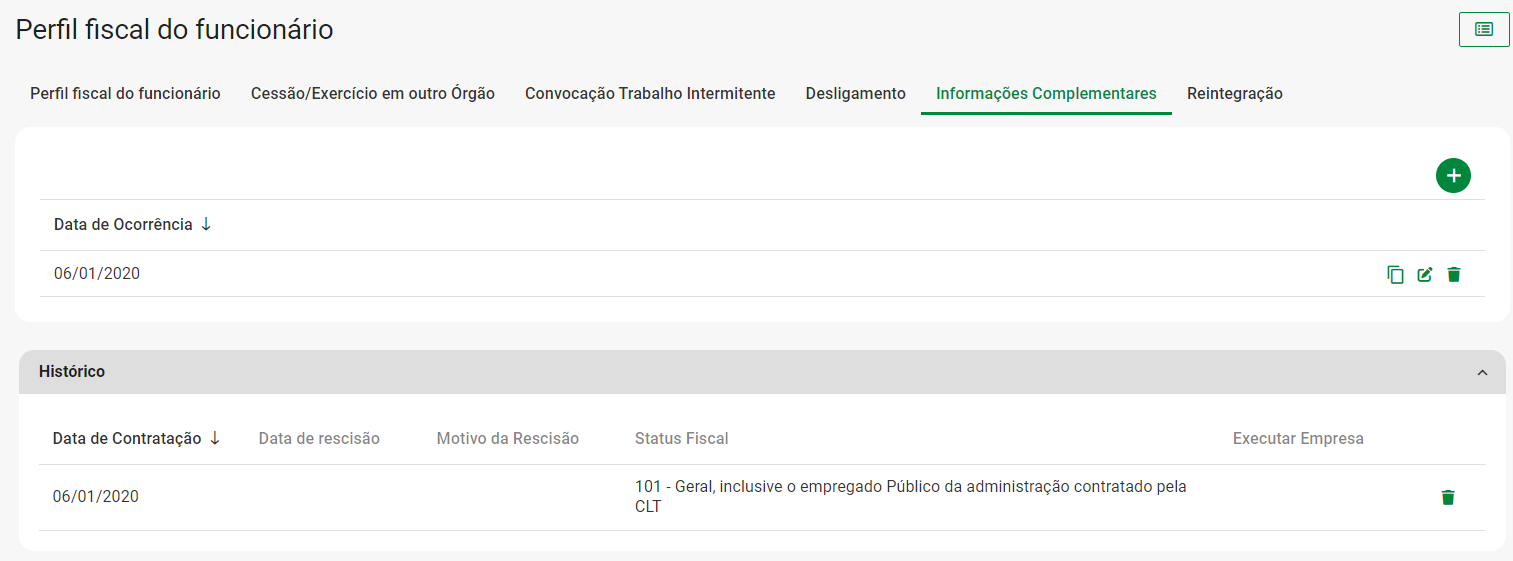This screenshot has width=1513, height=561.
Task: Click the Histórico panel header
Action: tap(72, 372)
